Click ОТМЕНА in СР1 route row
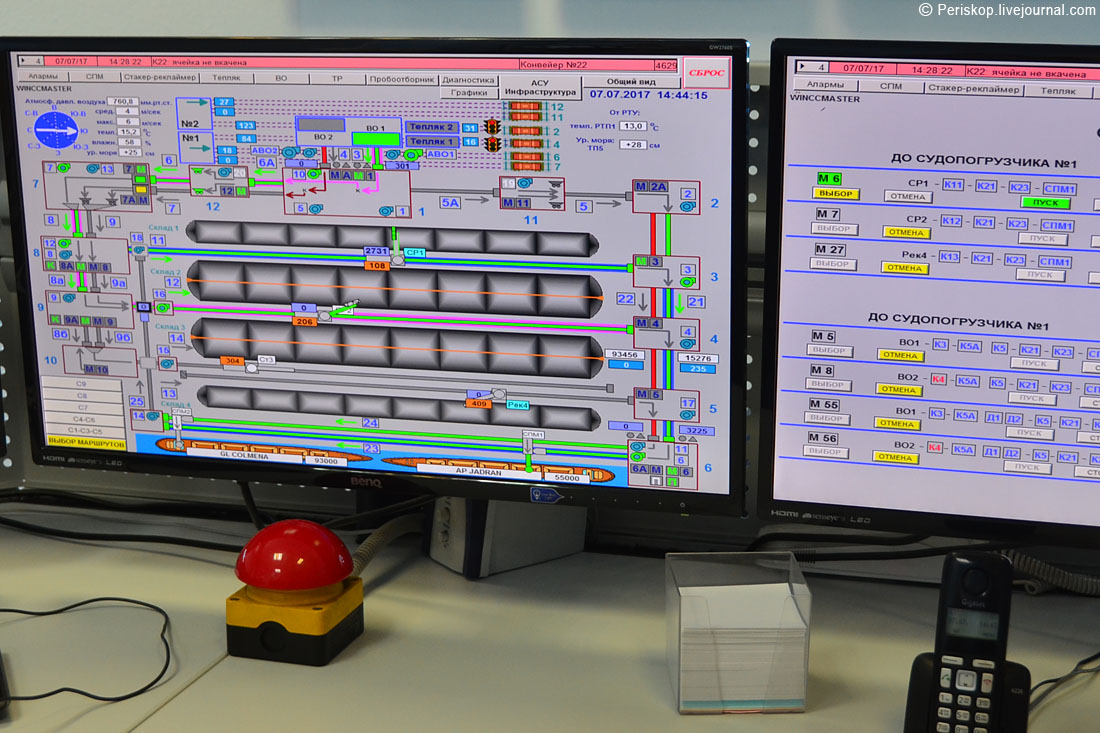The height and width of the screenshot is (733, 1100). (x=908, y=196)
